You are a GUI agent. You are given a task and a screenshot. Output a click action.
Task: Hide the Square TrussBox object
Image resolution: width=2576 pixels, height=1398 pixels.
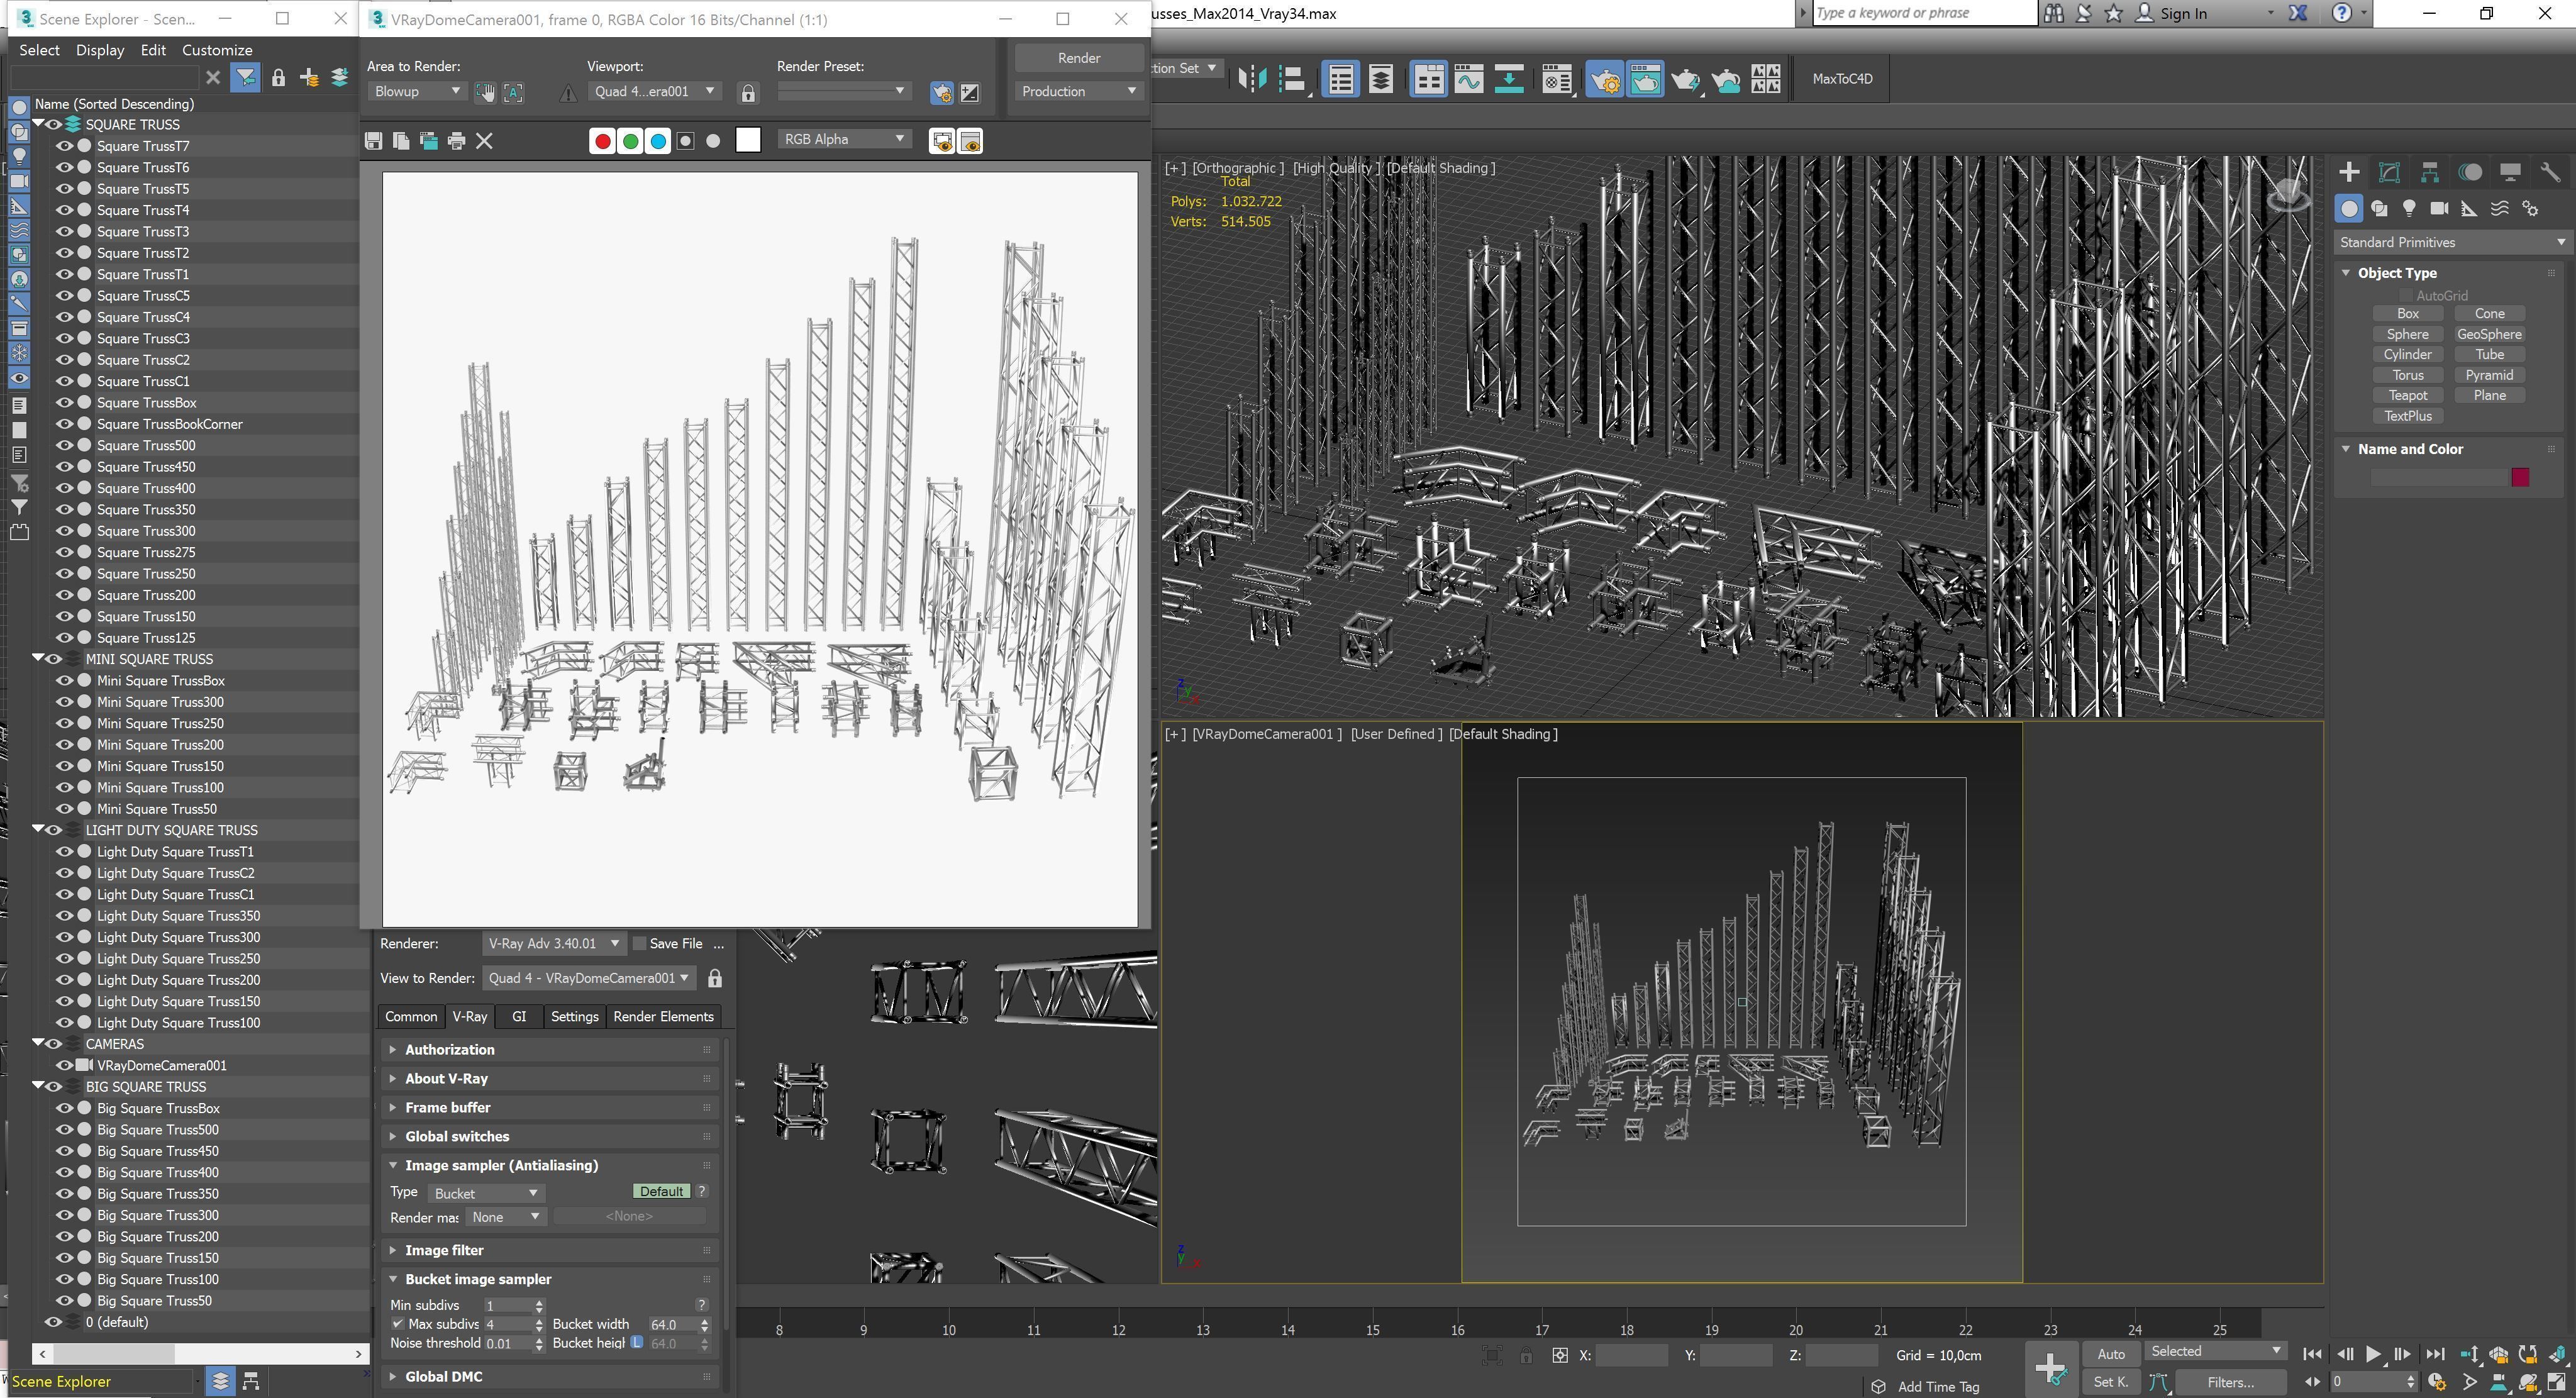coord(64,402)
